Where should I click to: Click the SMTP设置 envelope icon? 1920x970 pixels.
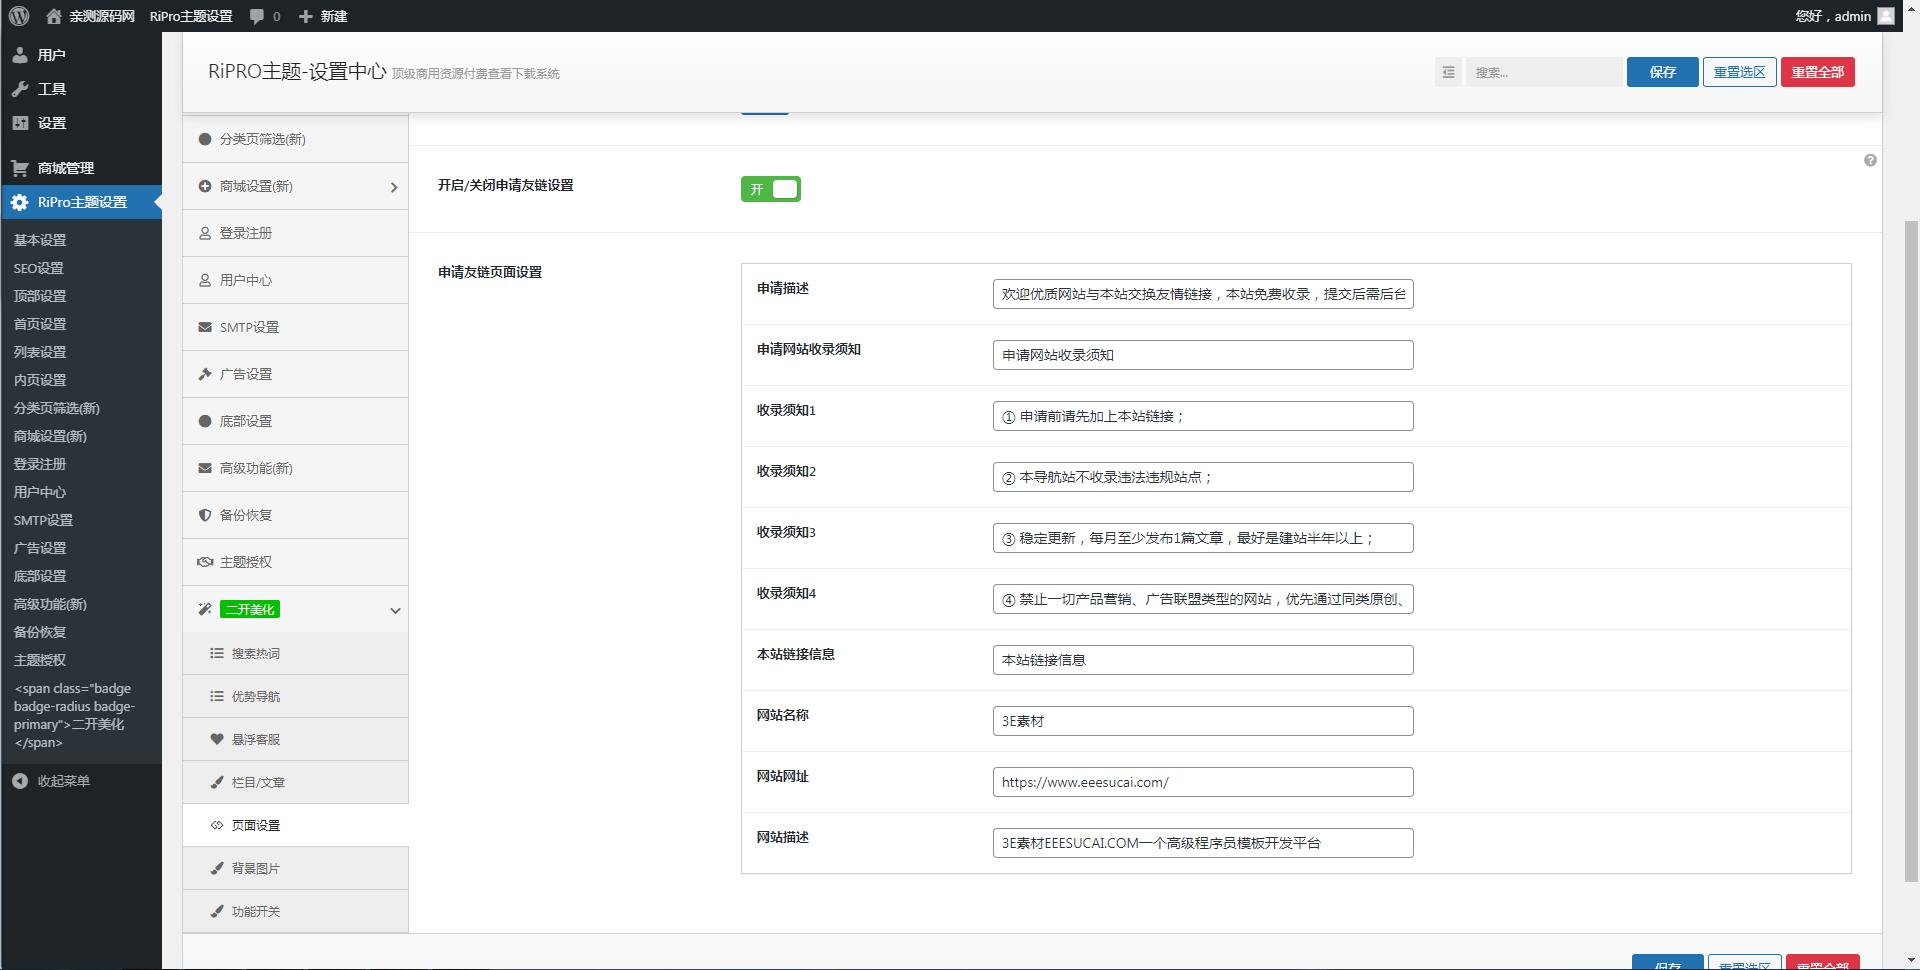coord(203,327)
